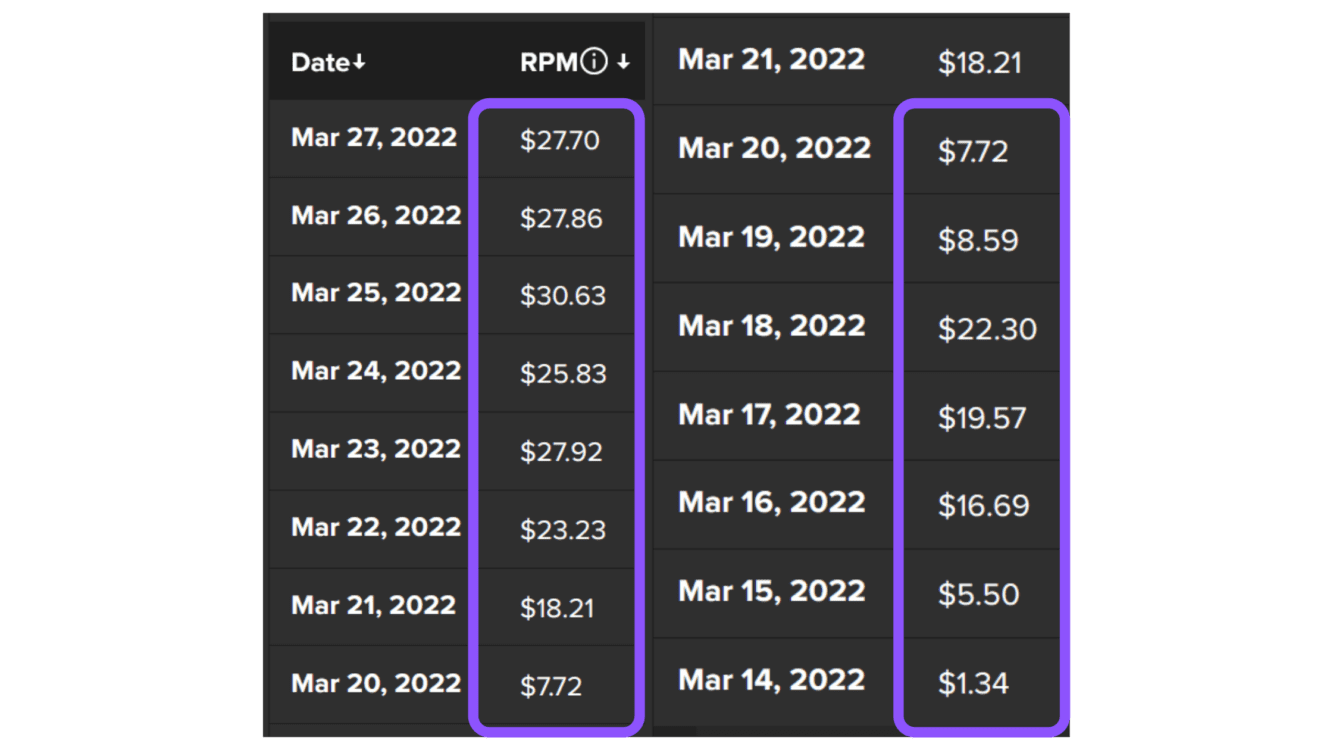The height and width of the screenshot is (750, 1333).
Task: Click the Mar 27, 2022 row date
Action: coord(374,137)
